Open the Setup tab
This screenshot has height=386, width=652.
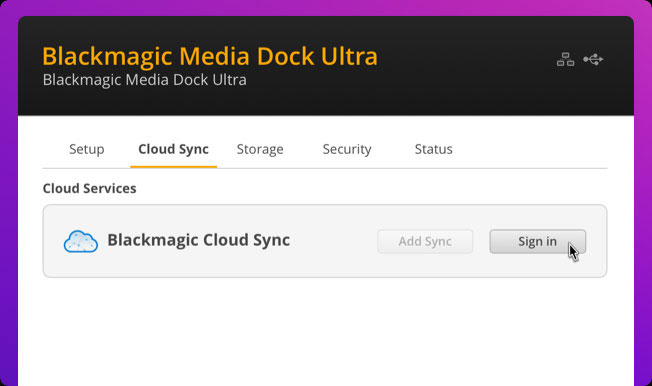coord(86,149)
